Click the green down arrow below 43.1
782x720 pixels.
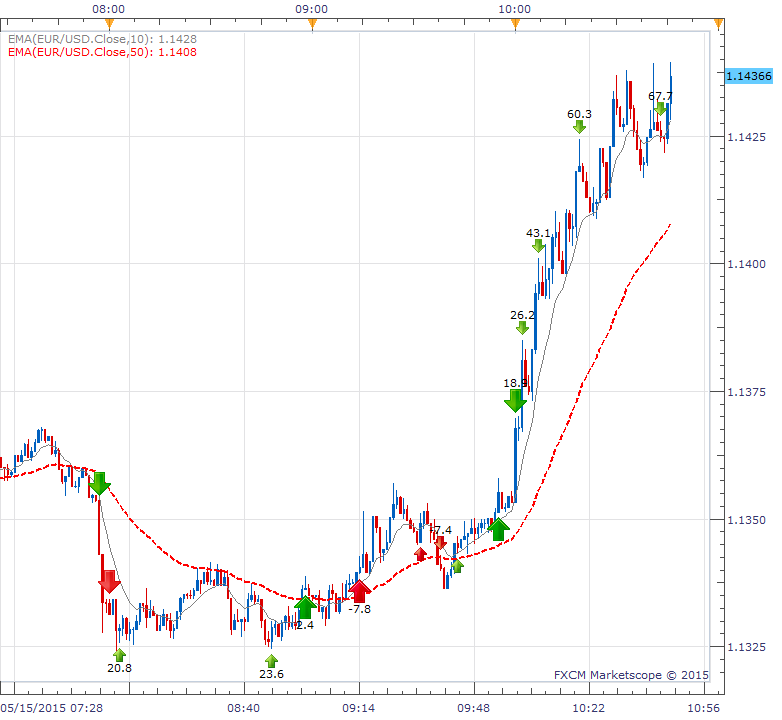click(538, 245)
